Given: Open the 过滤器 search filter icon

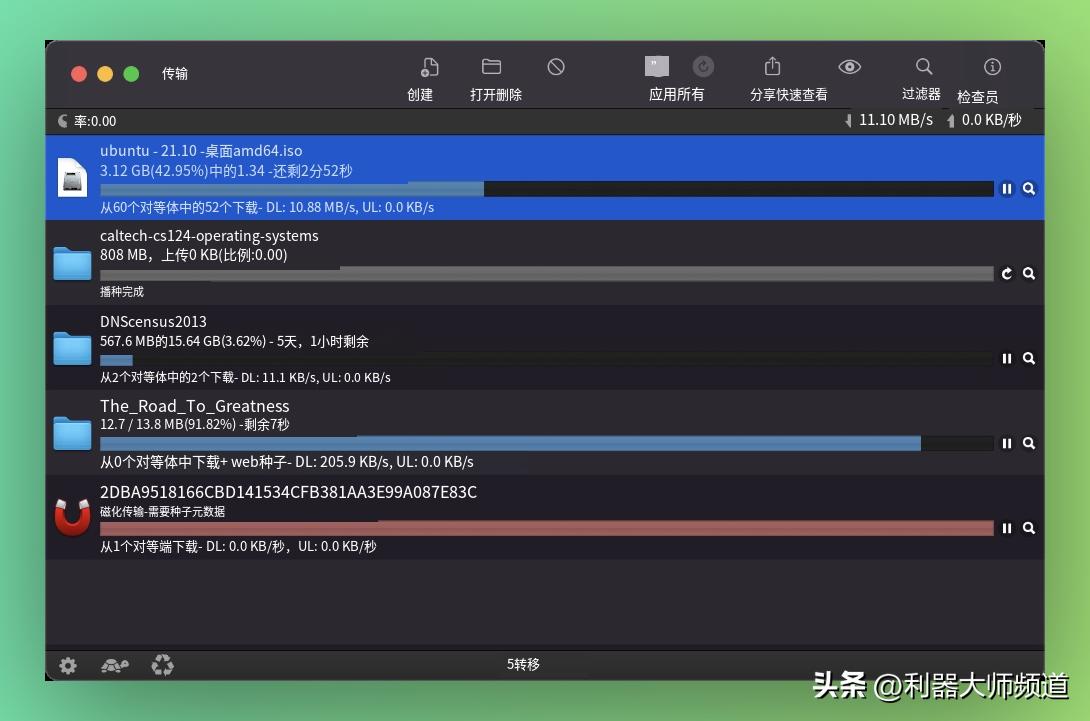Looking at the screenshot, I should coord(922,67).
